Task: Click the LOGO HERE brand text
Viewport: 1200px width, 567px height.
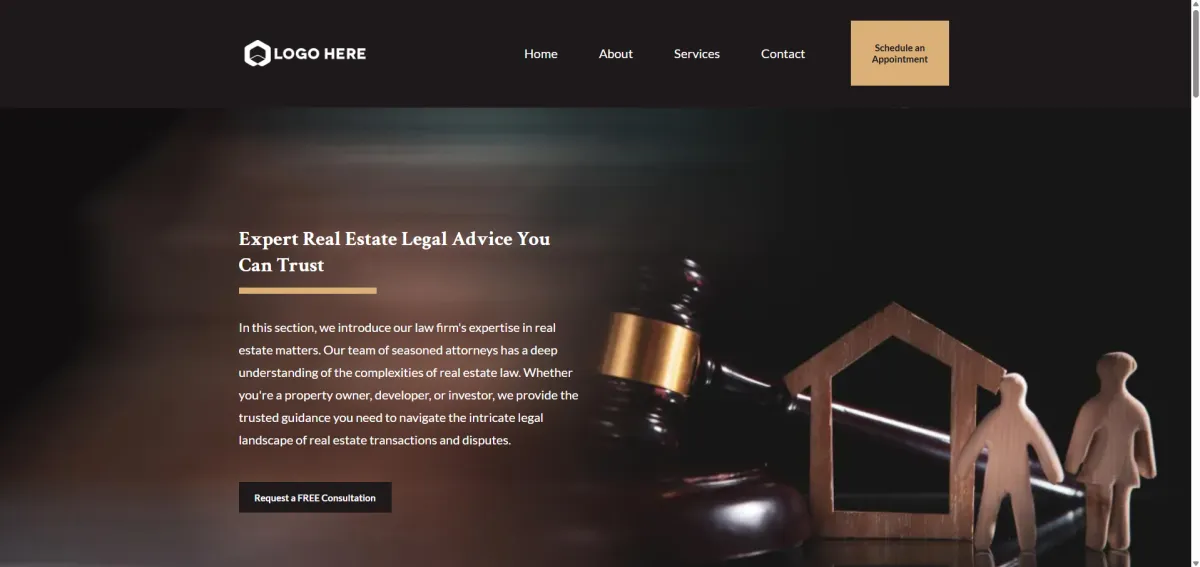Action: (x=320, y=54)
